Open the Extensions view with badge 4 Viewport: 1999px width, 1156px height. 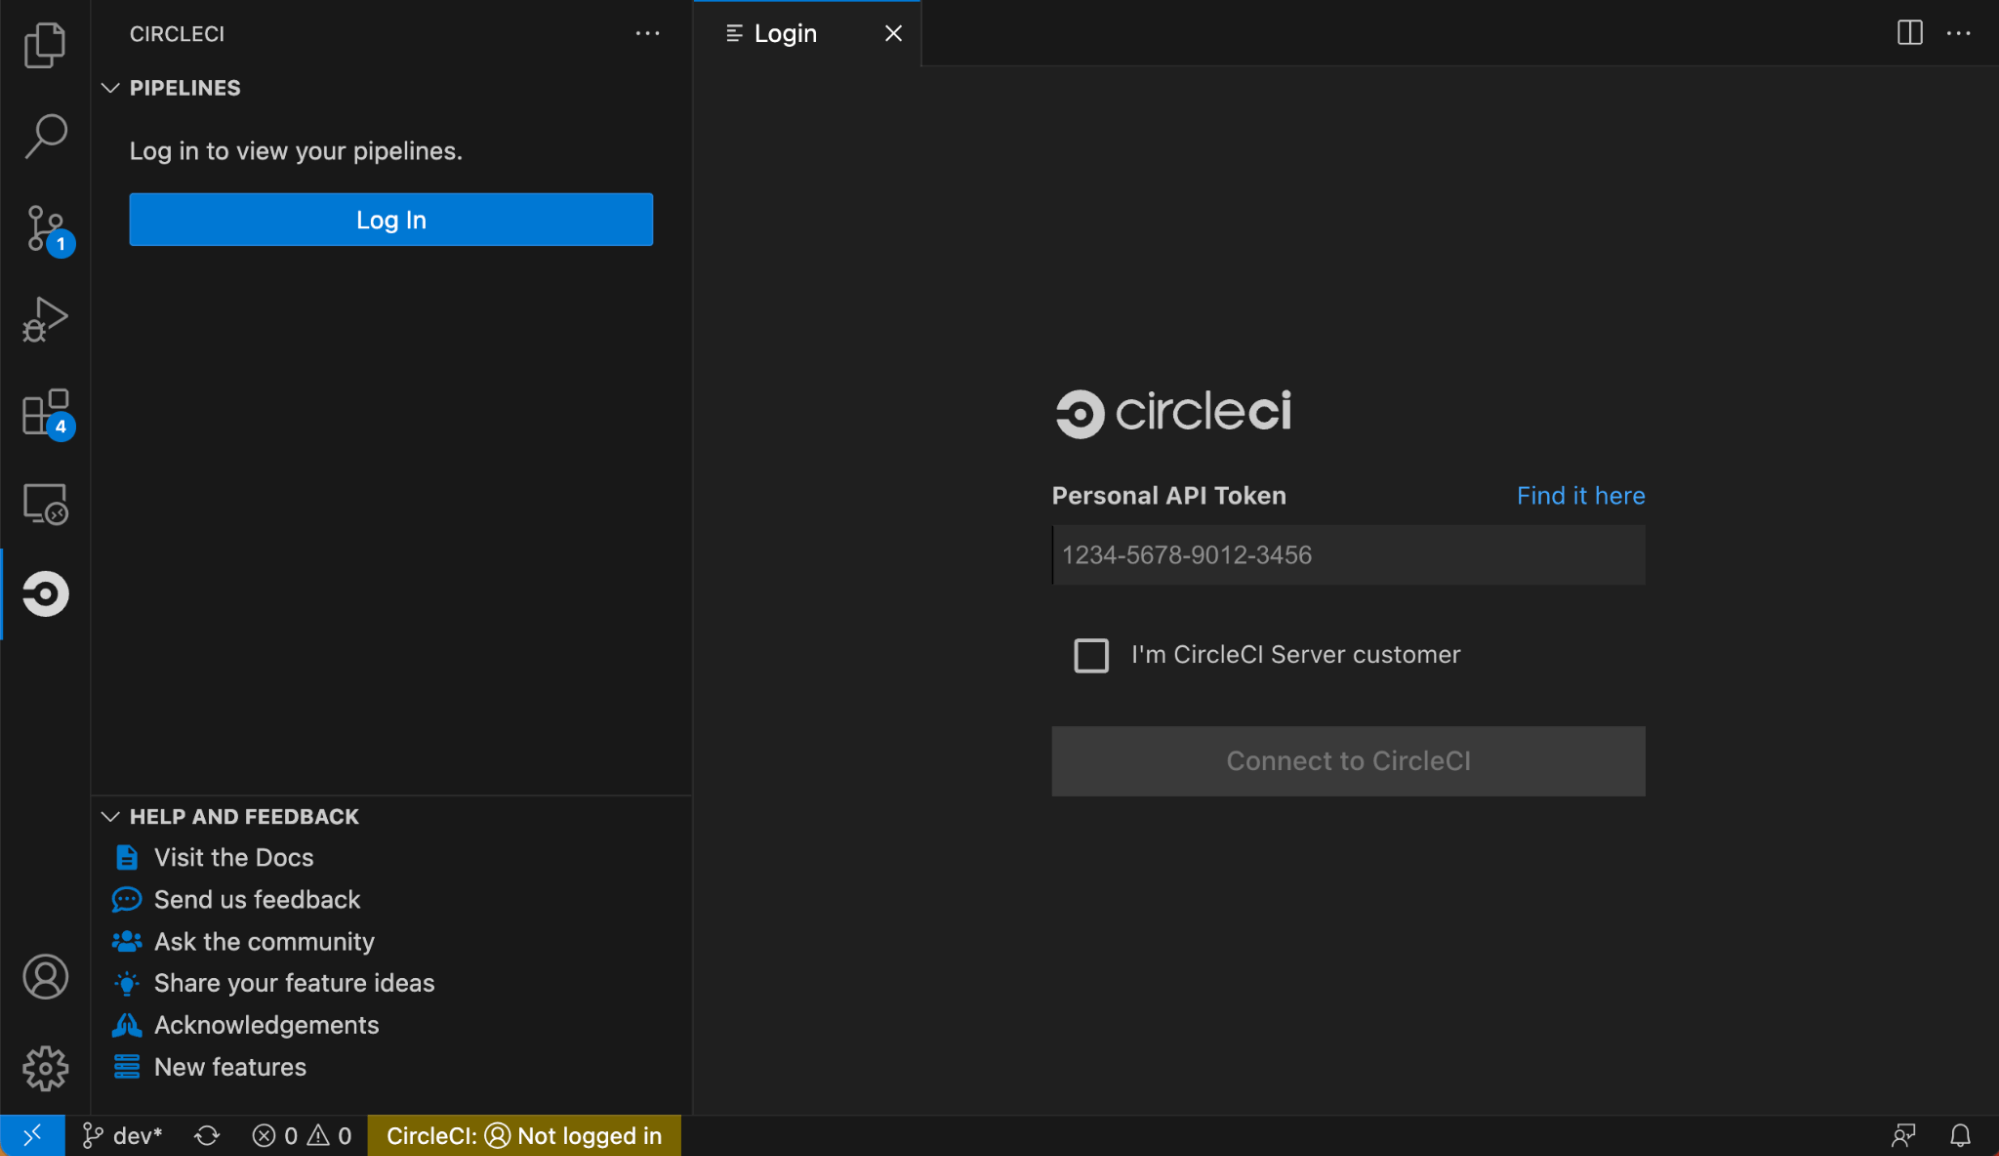click(48, 413)
